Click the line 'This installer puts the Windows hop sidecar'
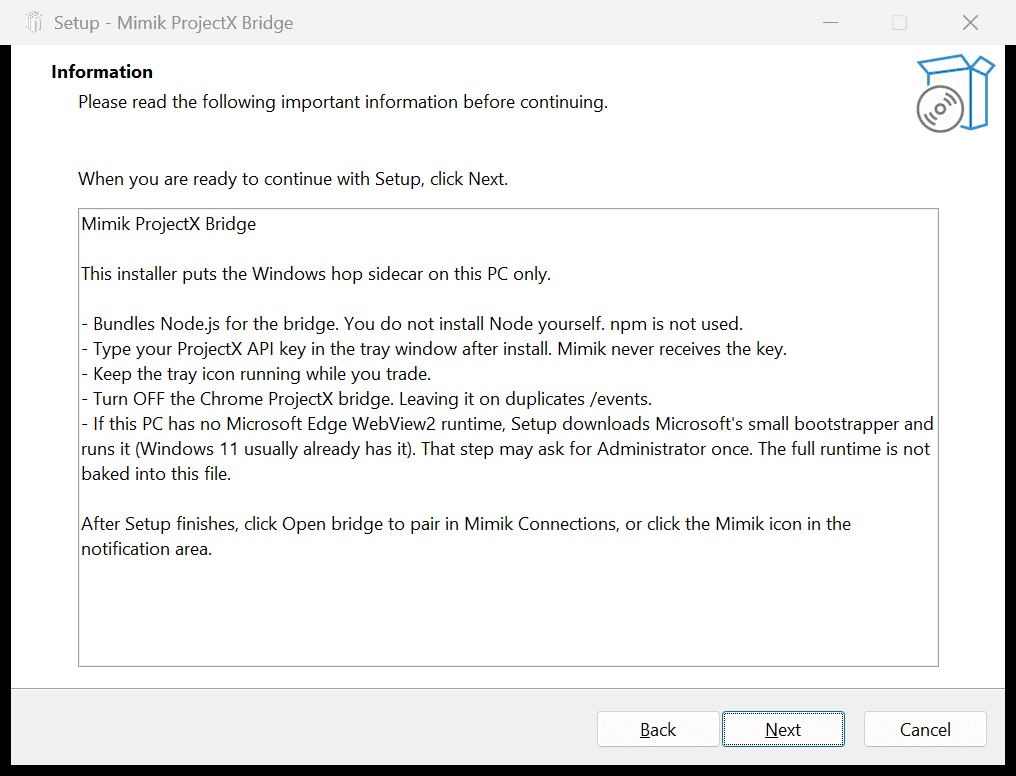The image size is (1016, 776). coord(316,274)
